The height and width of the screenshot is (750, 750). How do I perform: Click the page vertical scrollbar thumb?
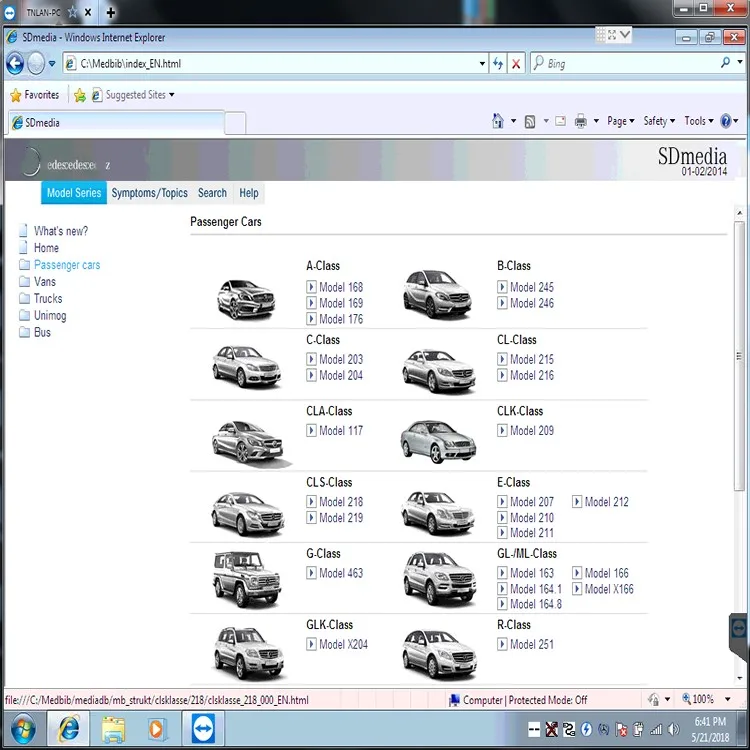pyautogui.click(x=739, y=355)
